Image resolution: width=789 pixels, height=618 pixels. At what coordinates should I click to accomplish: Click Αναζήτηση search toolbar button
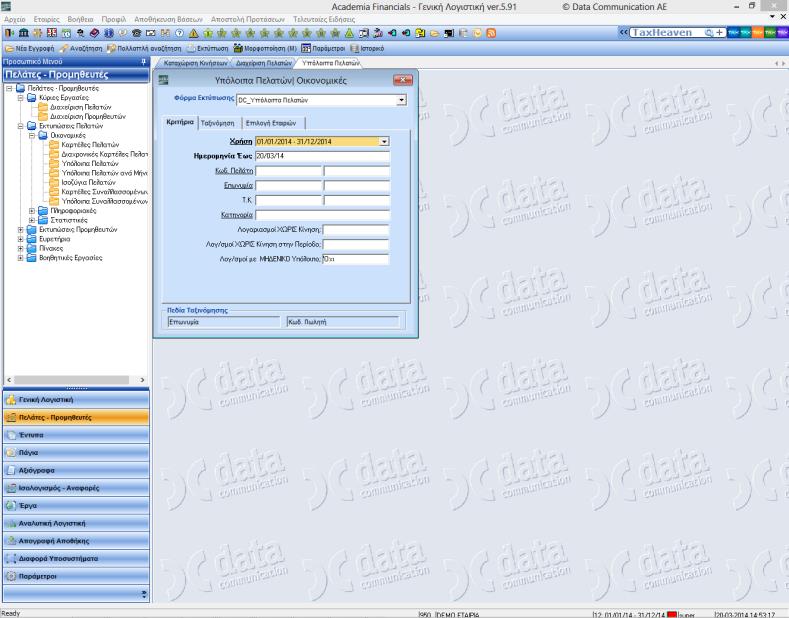pos(81,48)
